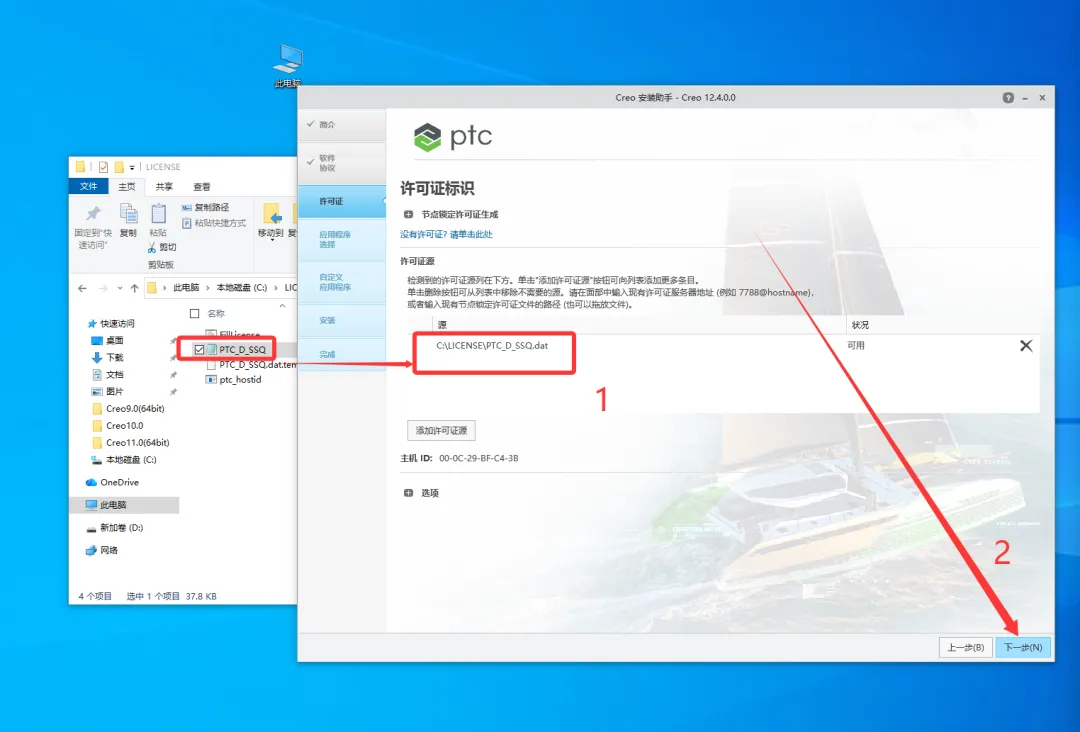This screenshot has width=1080, height=732.
Task: Switch to the 共享 ribbon tab in Explorer
Action: pos(164,187)
